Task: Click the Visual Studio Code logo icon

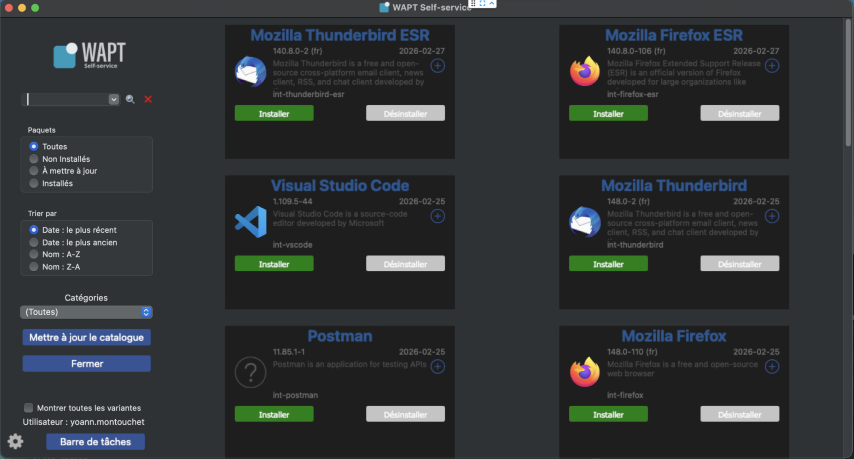Action: [x=249, y=221]
